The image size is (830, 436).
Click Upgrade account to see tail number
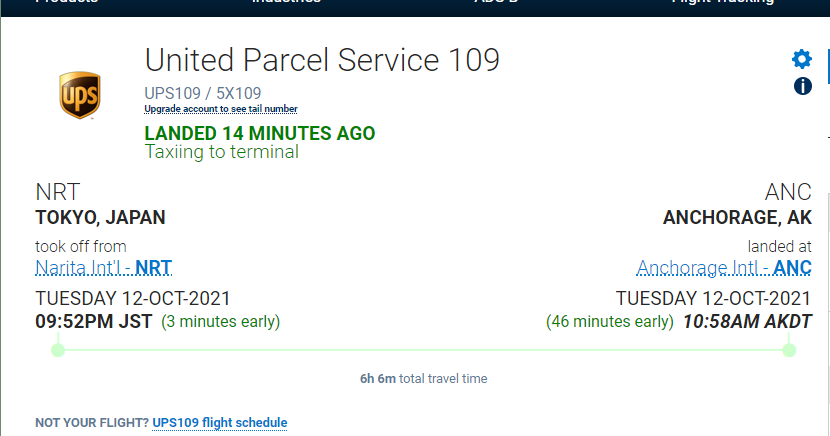tap(220, 109)
